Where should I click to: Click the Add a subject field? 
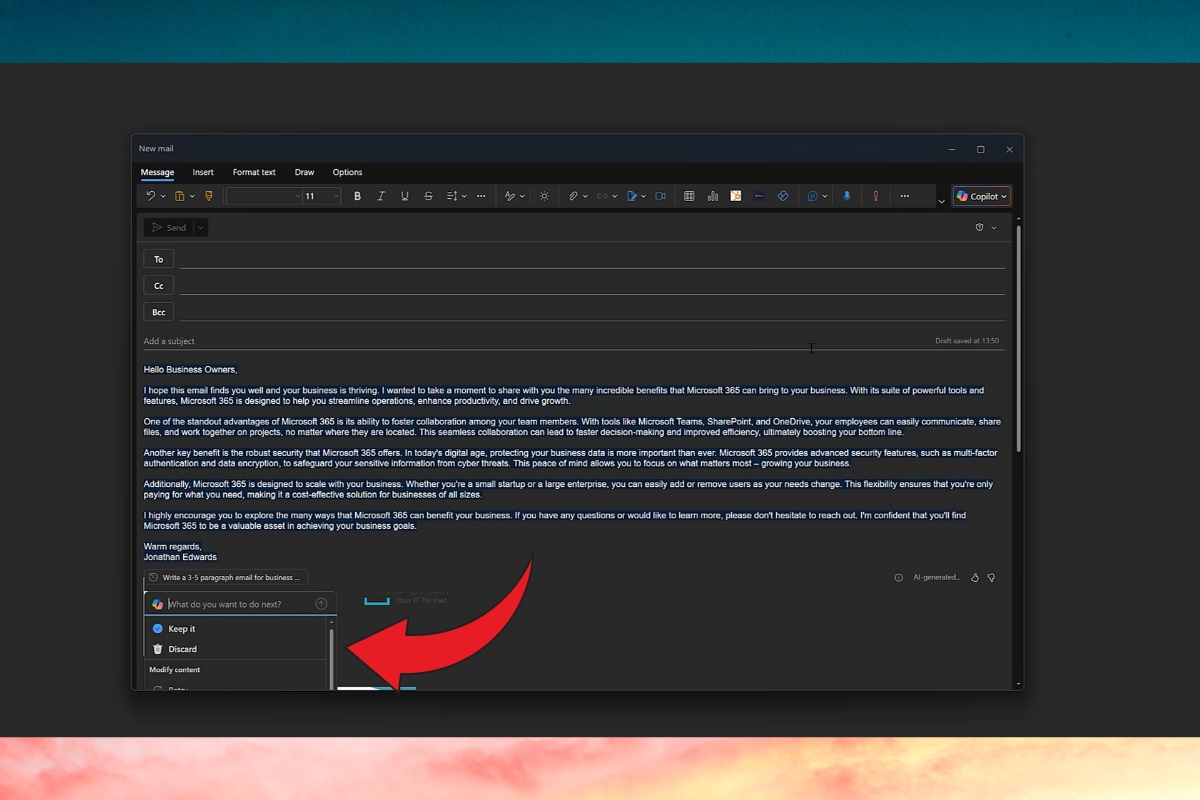(535, 341)
